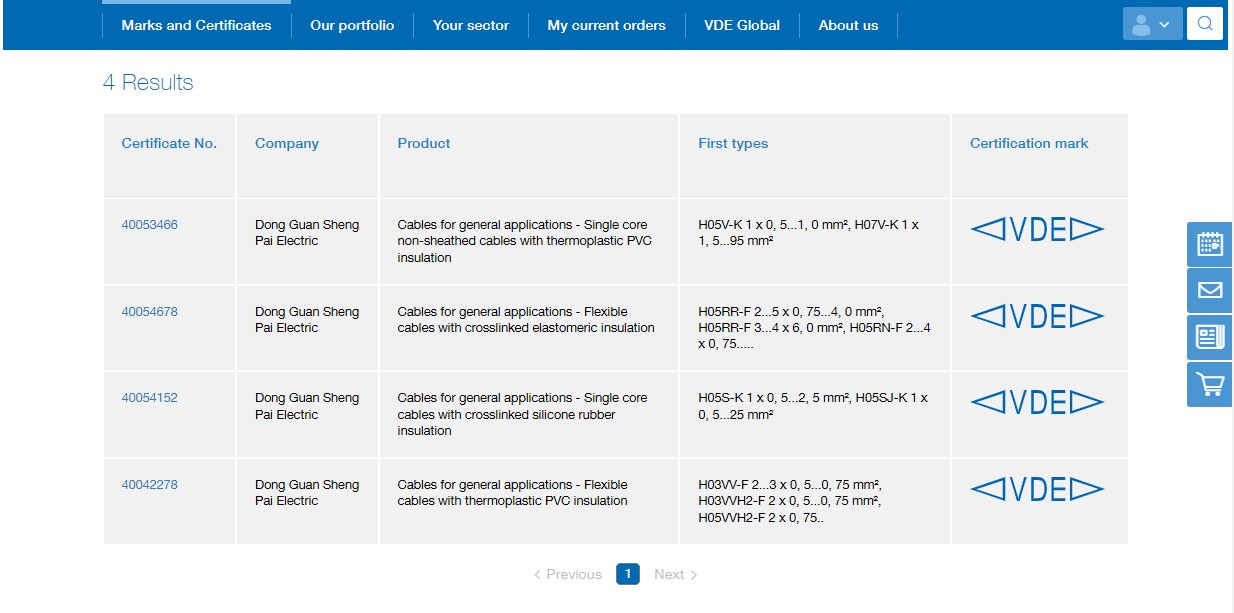Click VDE mark for certificate 40054678
The image size is (1234, 613).
1036,317
